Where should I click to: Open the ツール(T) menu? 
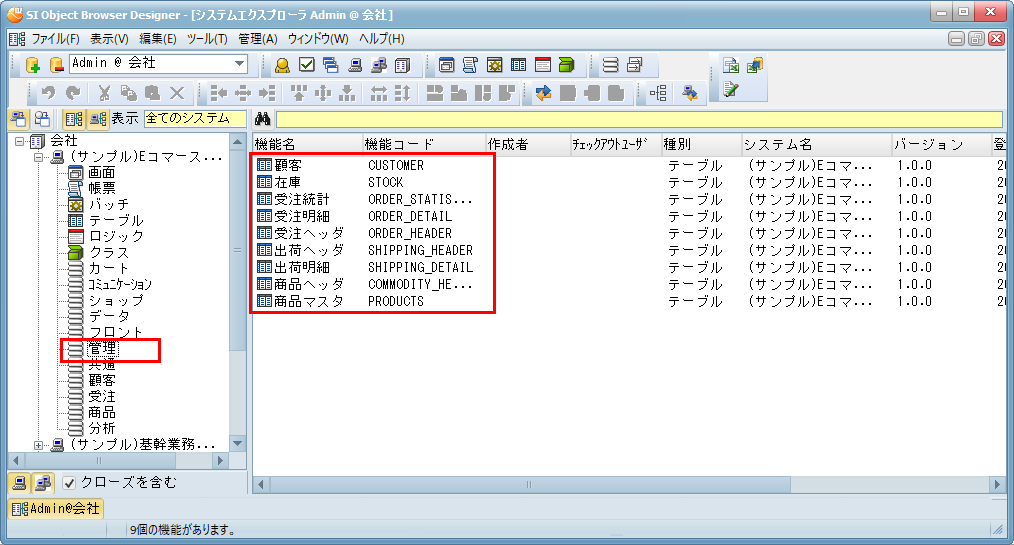tap(207, 38)
